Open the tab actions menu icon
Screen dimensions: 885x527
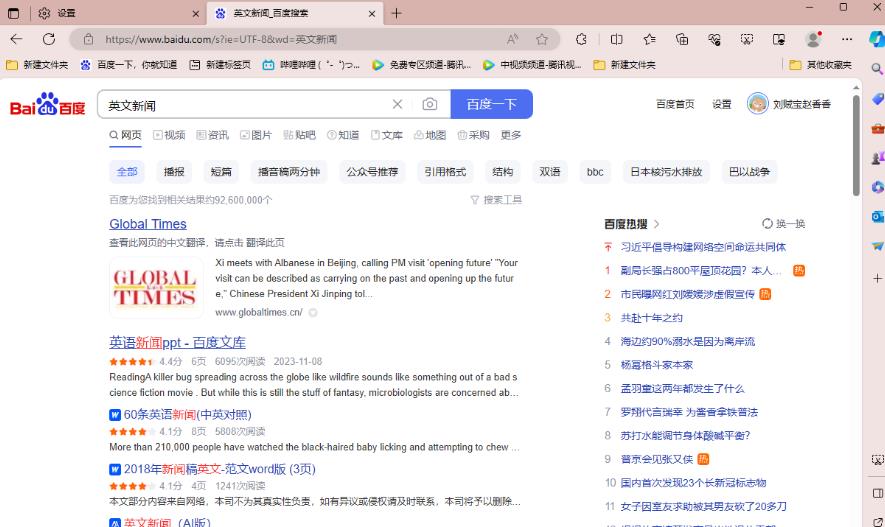pos(14,13)
